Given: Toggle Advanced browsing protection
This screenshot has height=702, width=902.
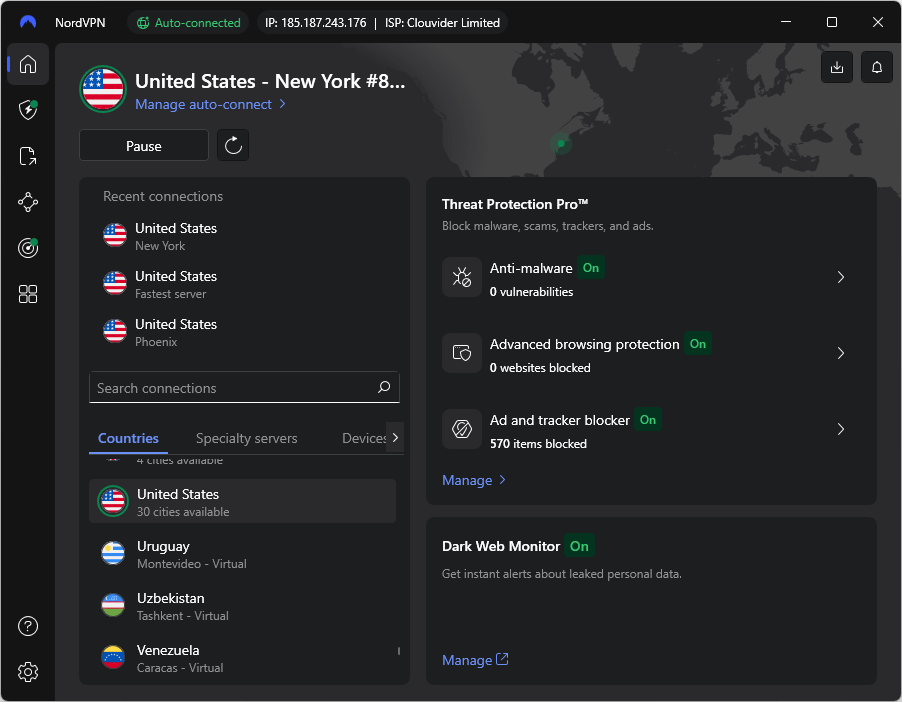Looking at the screenshot, I should pyautogui.click(x=697, y=344).
